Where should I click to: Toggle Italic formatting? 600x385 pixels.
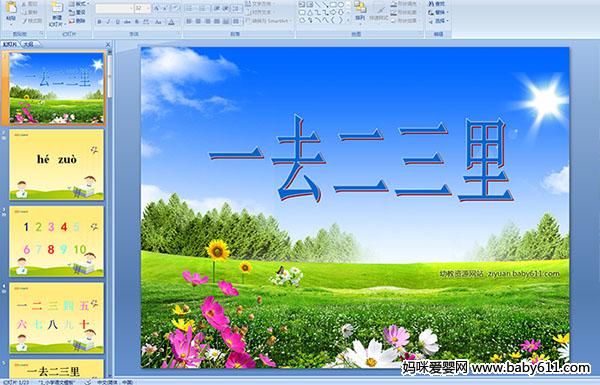click(x=108, y=22)
